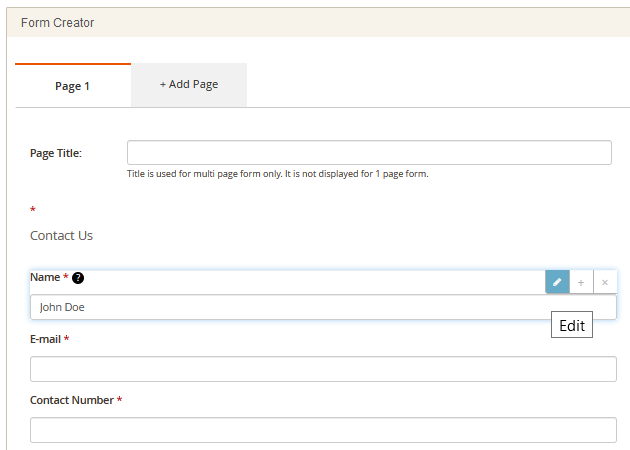Click the Edit tooltip popup
The image size is (630, 450).
click(x=572, y=326)
